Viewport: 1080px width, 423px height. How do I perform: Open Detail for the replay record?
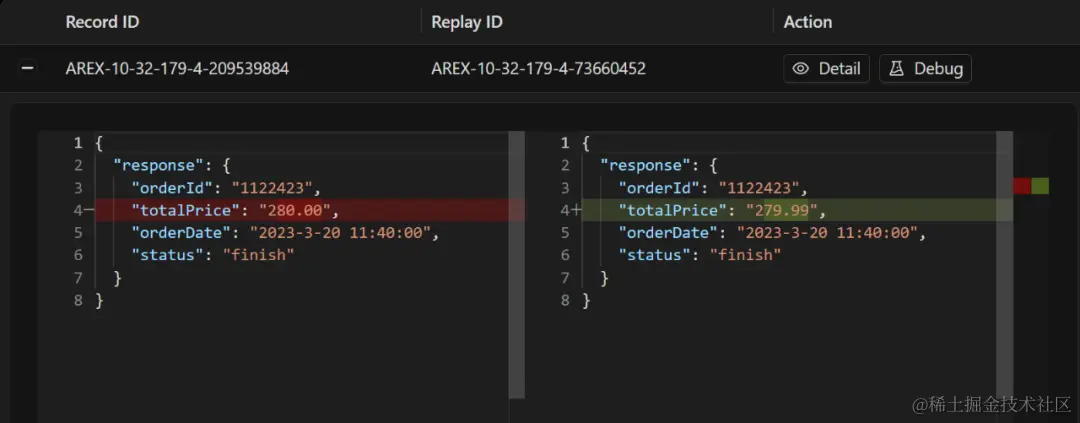click(827, 69)
